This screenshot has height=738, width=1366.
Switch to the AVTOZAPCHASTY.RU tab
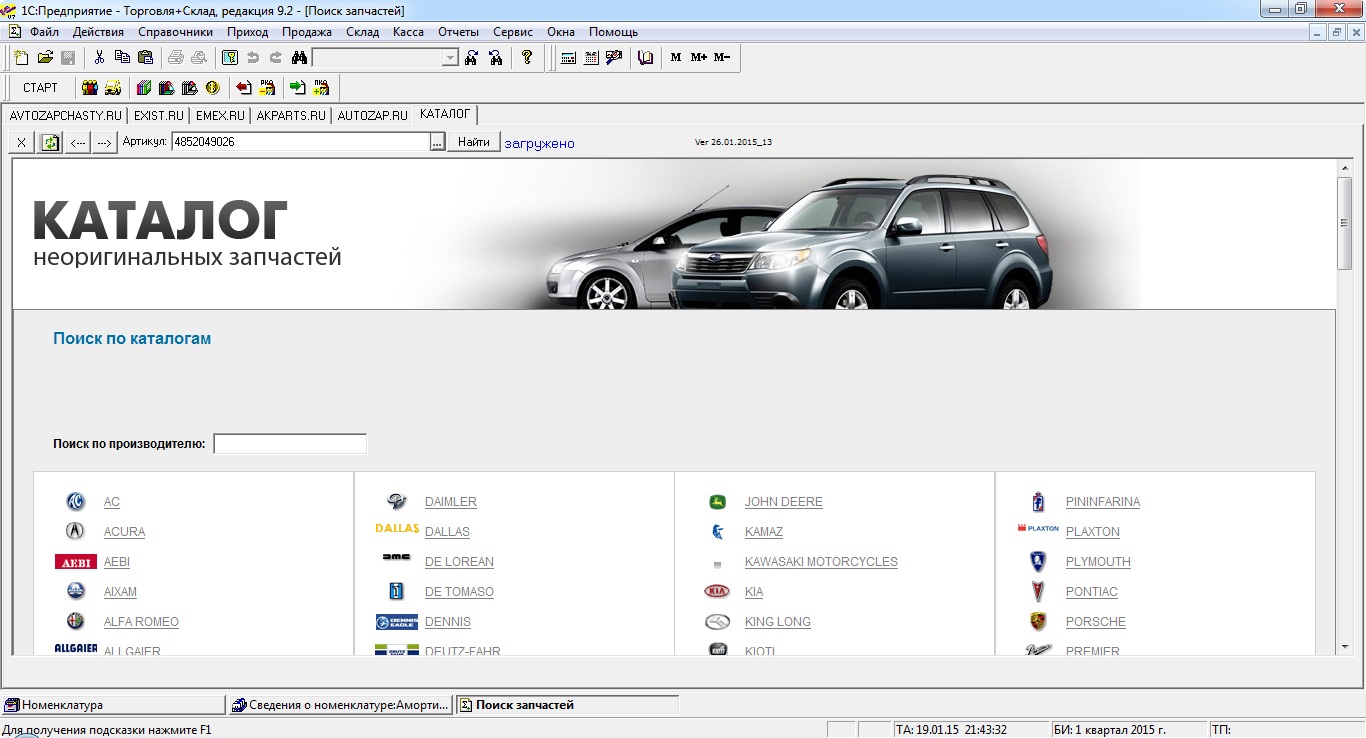(65, 115)
